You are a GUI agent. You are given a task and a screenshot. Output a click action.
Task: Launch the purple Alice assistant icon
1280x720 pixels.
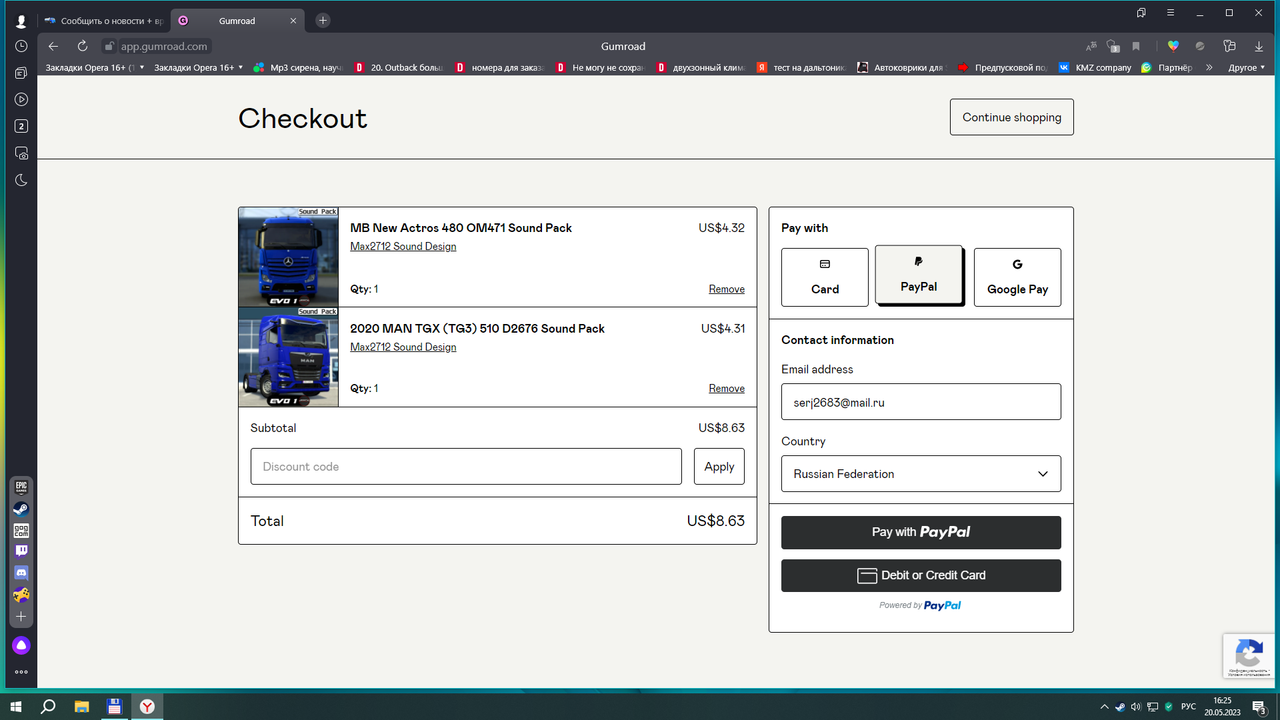click(x=21, y=645)
